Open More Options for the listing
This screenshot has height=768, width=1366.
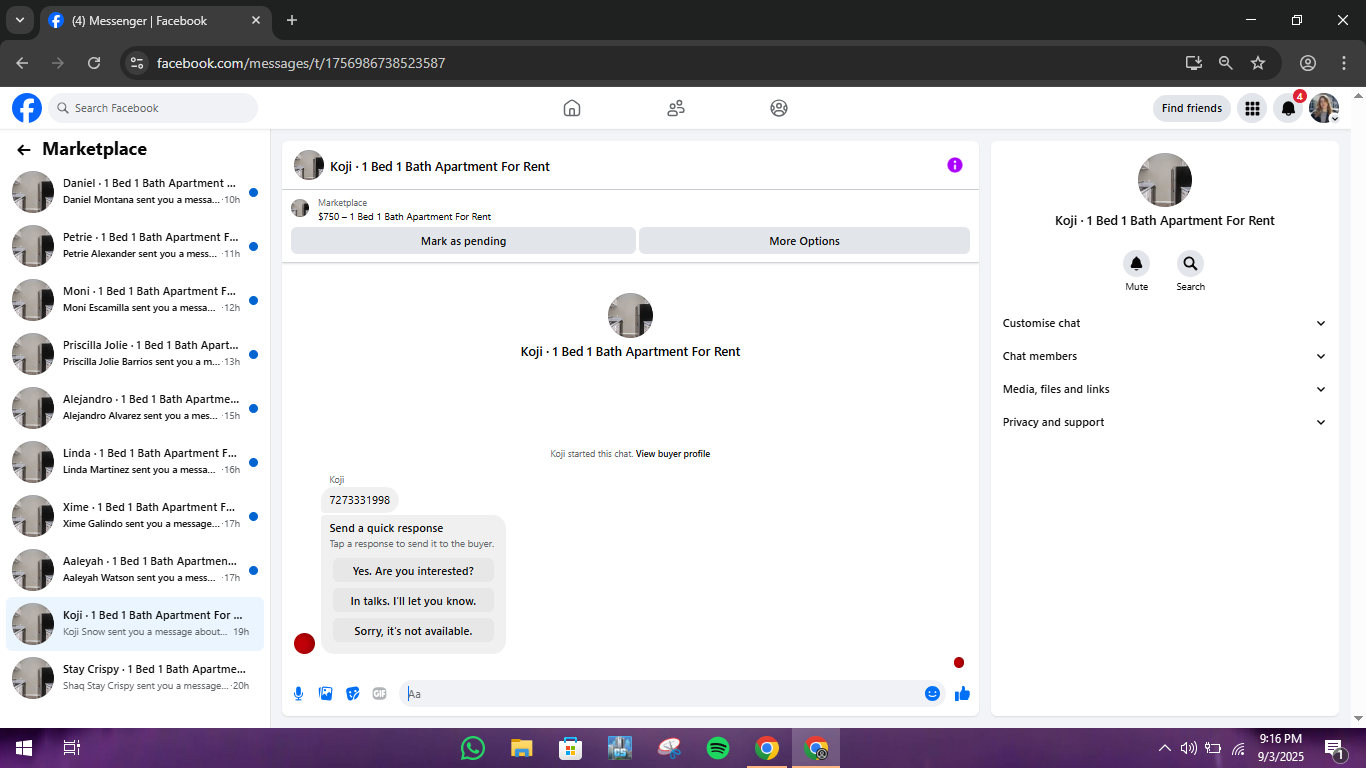tap(804, 241)
